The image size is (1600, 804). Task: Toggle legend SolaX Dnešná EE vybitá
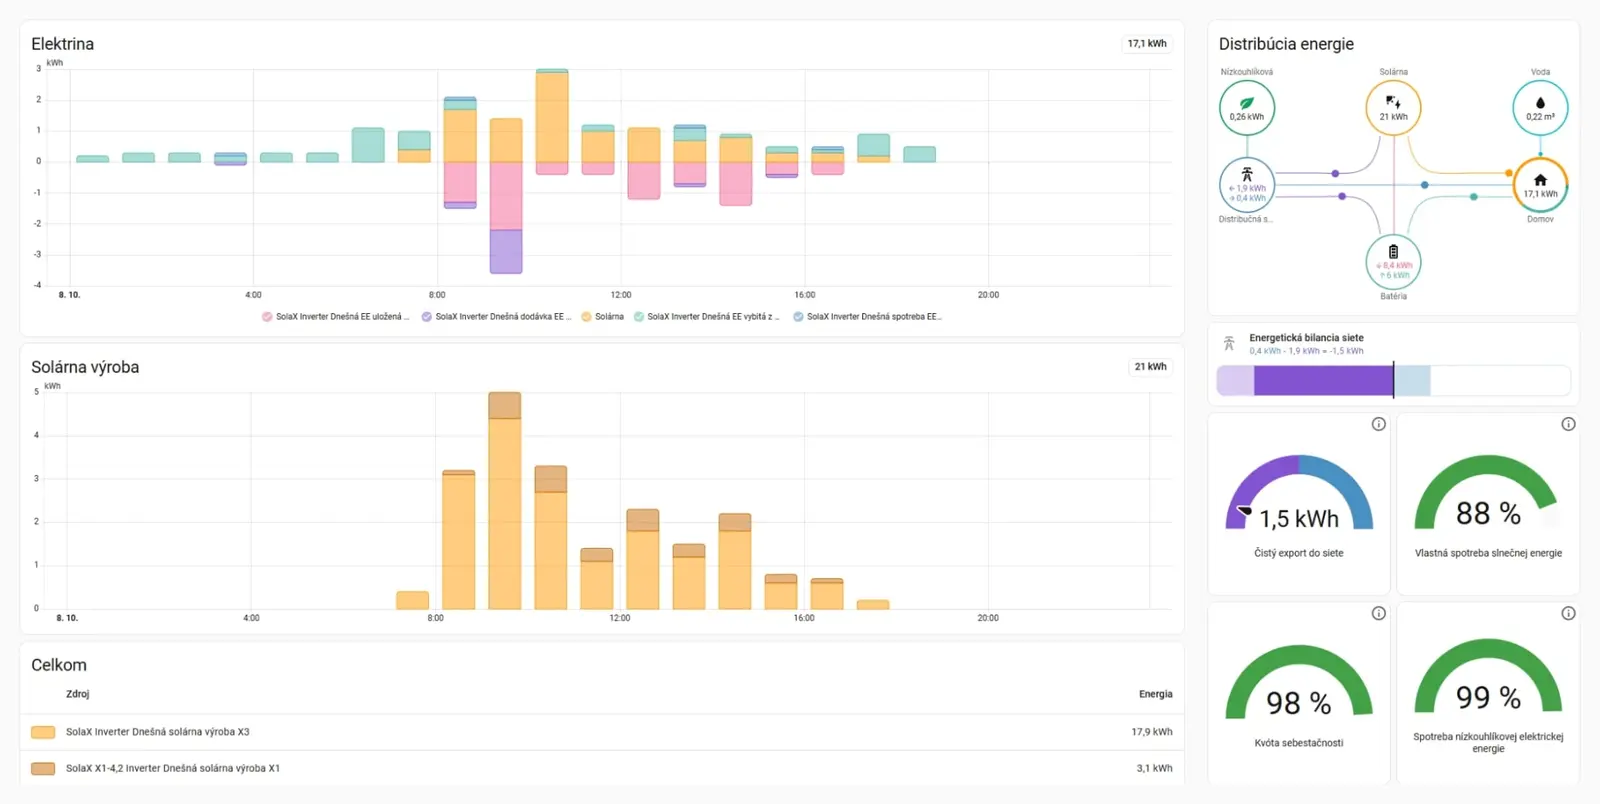(x=706, y=317)
